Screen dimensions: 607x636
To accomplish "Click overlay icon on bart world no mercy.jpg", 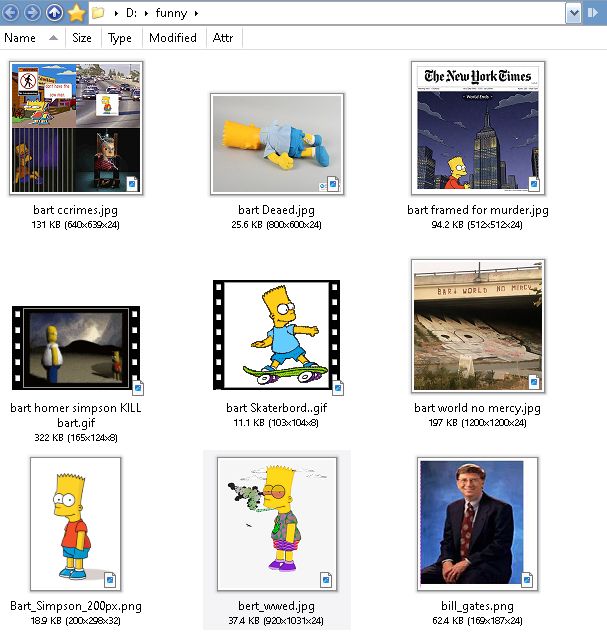I will pyautogui.click(x=534, y=382).
